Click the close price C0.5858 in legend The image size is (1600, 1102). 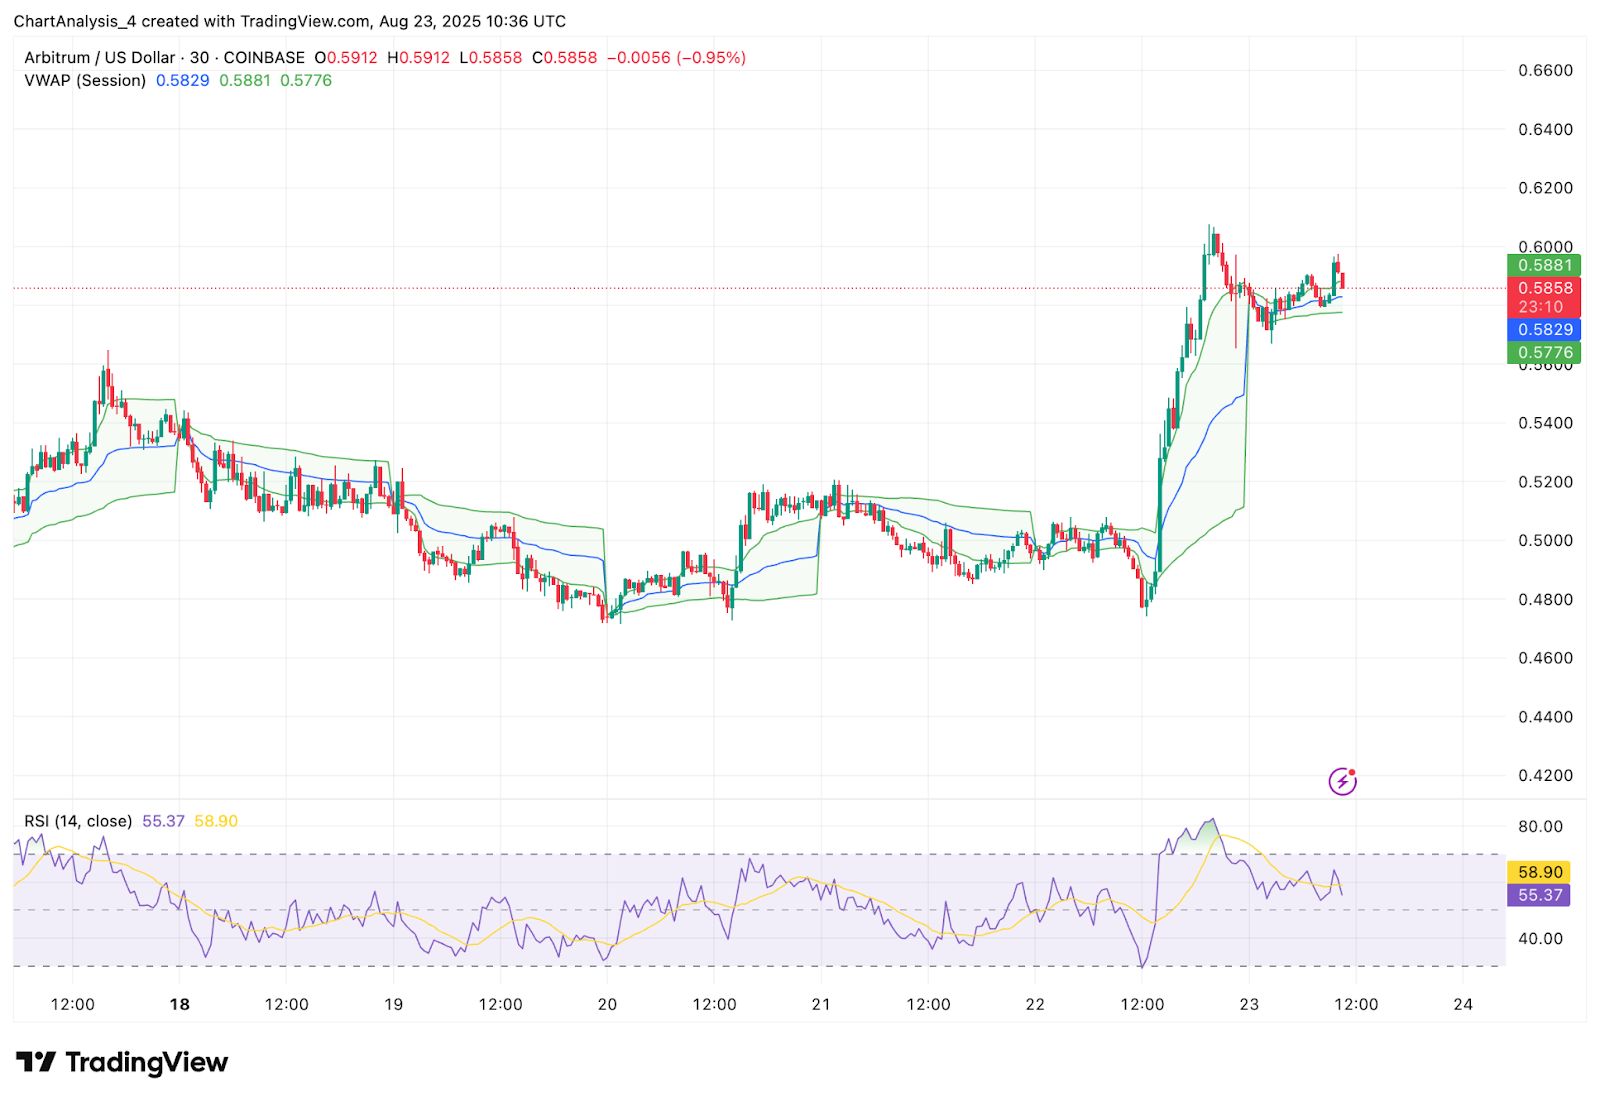tap(564, 58)
